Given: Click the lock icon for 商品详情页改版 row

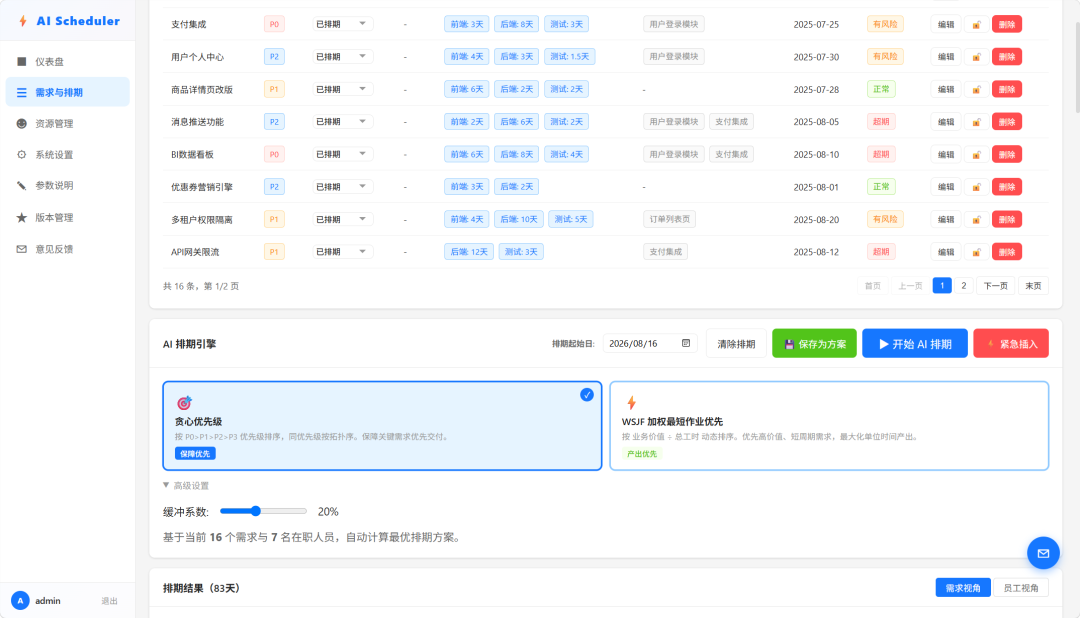Looking at the screenshot, I should tap(976, 89).
